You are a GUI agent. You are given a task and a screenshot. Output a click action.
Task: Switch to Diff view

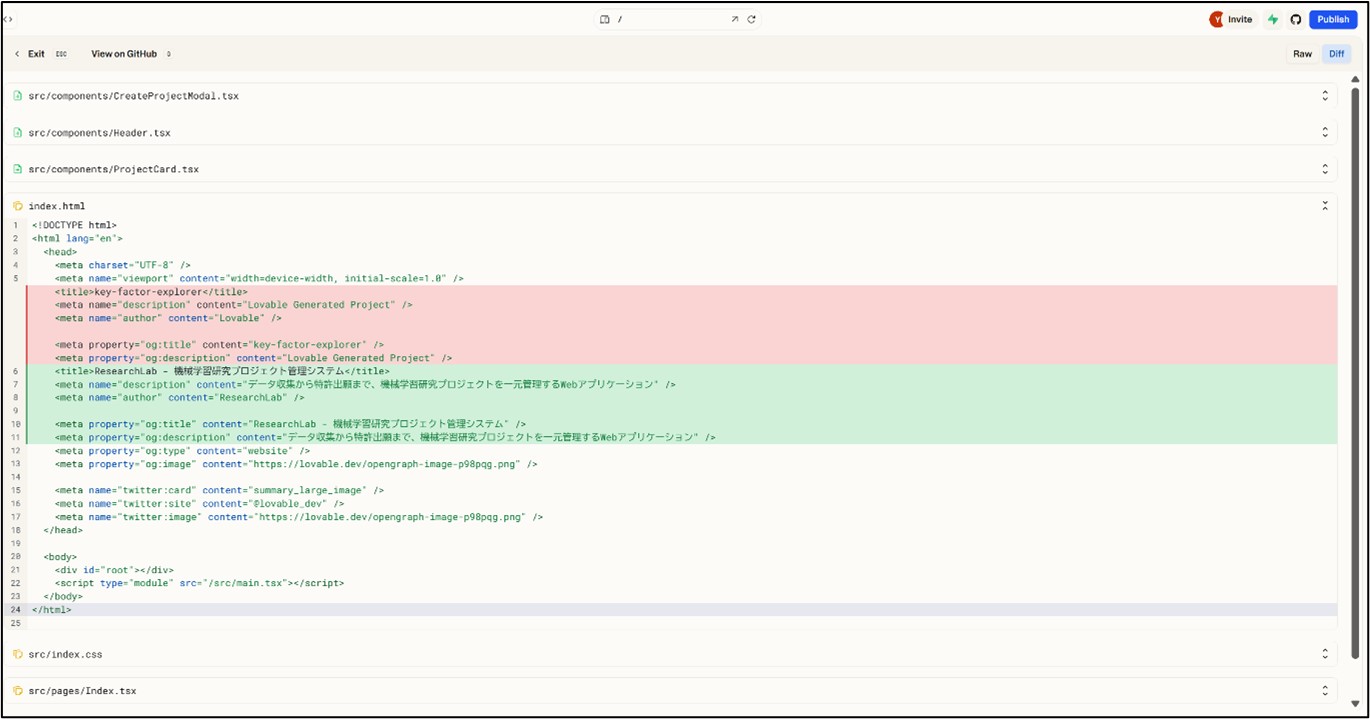coord(1336,54)
